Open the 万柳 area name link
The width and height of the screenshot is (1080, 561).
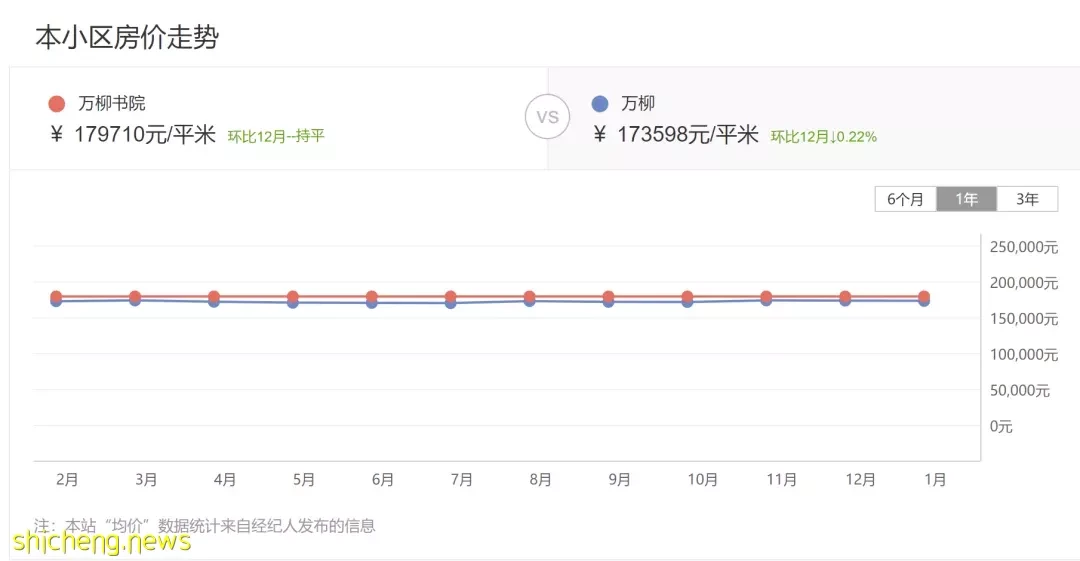pos(638,103)
